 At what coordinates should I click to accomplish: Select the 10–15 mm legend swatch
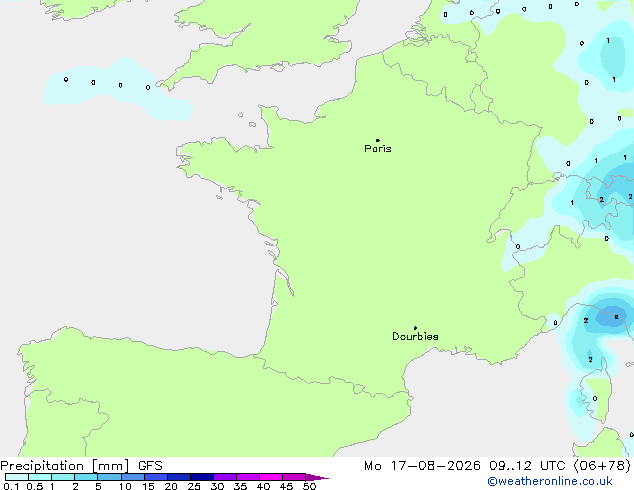(x=133, y=477)
